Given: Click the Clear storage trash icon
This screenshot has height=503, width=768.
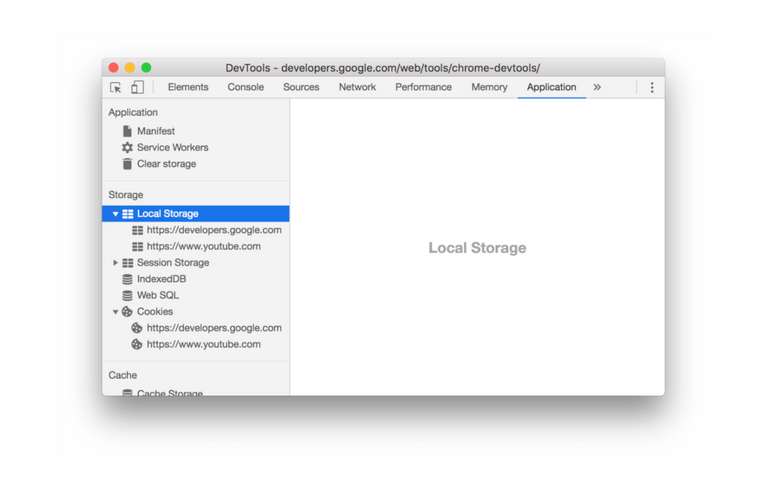Looking at the screenshot, I should (127, 164).
